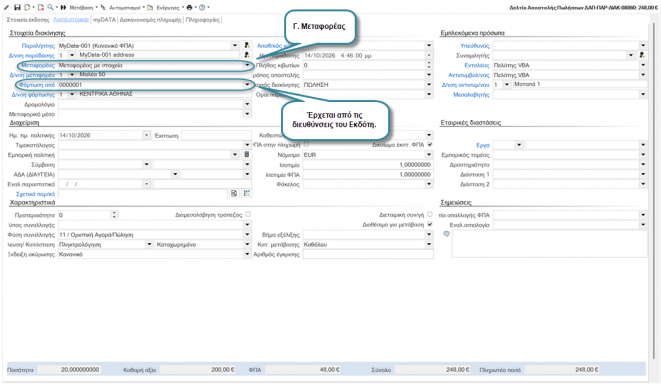Expand the Μεταφορέας dropdown

tap(247, 65)
